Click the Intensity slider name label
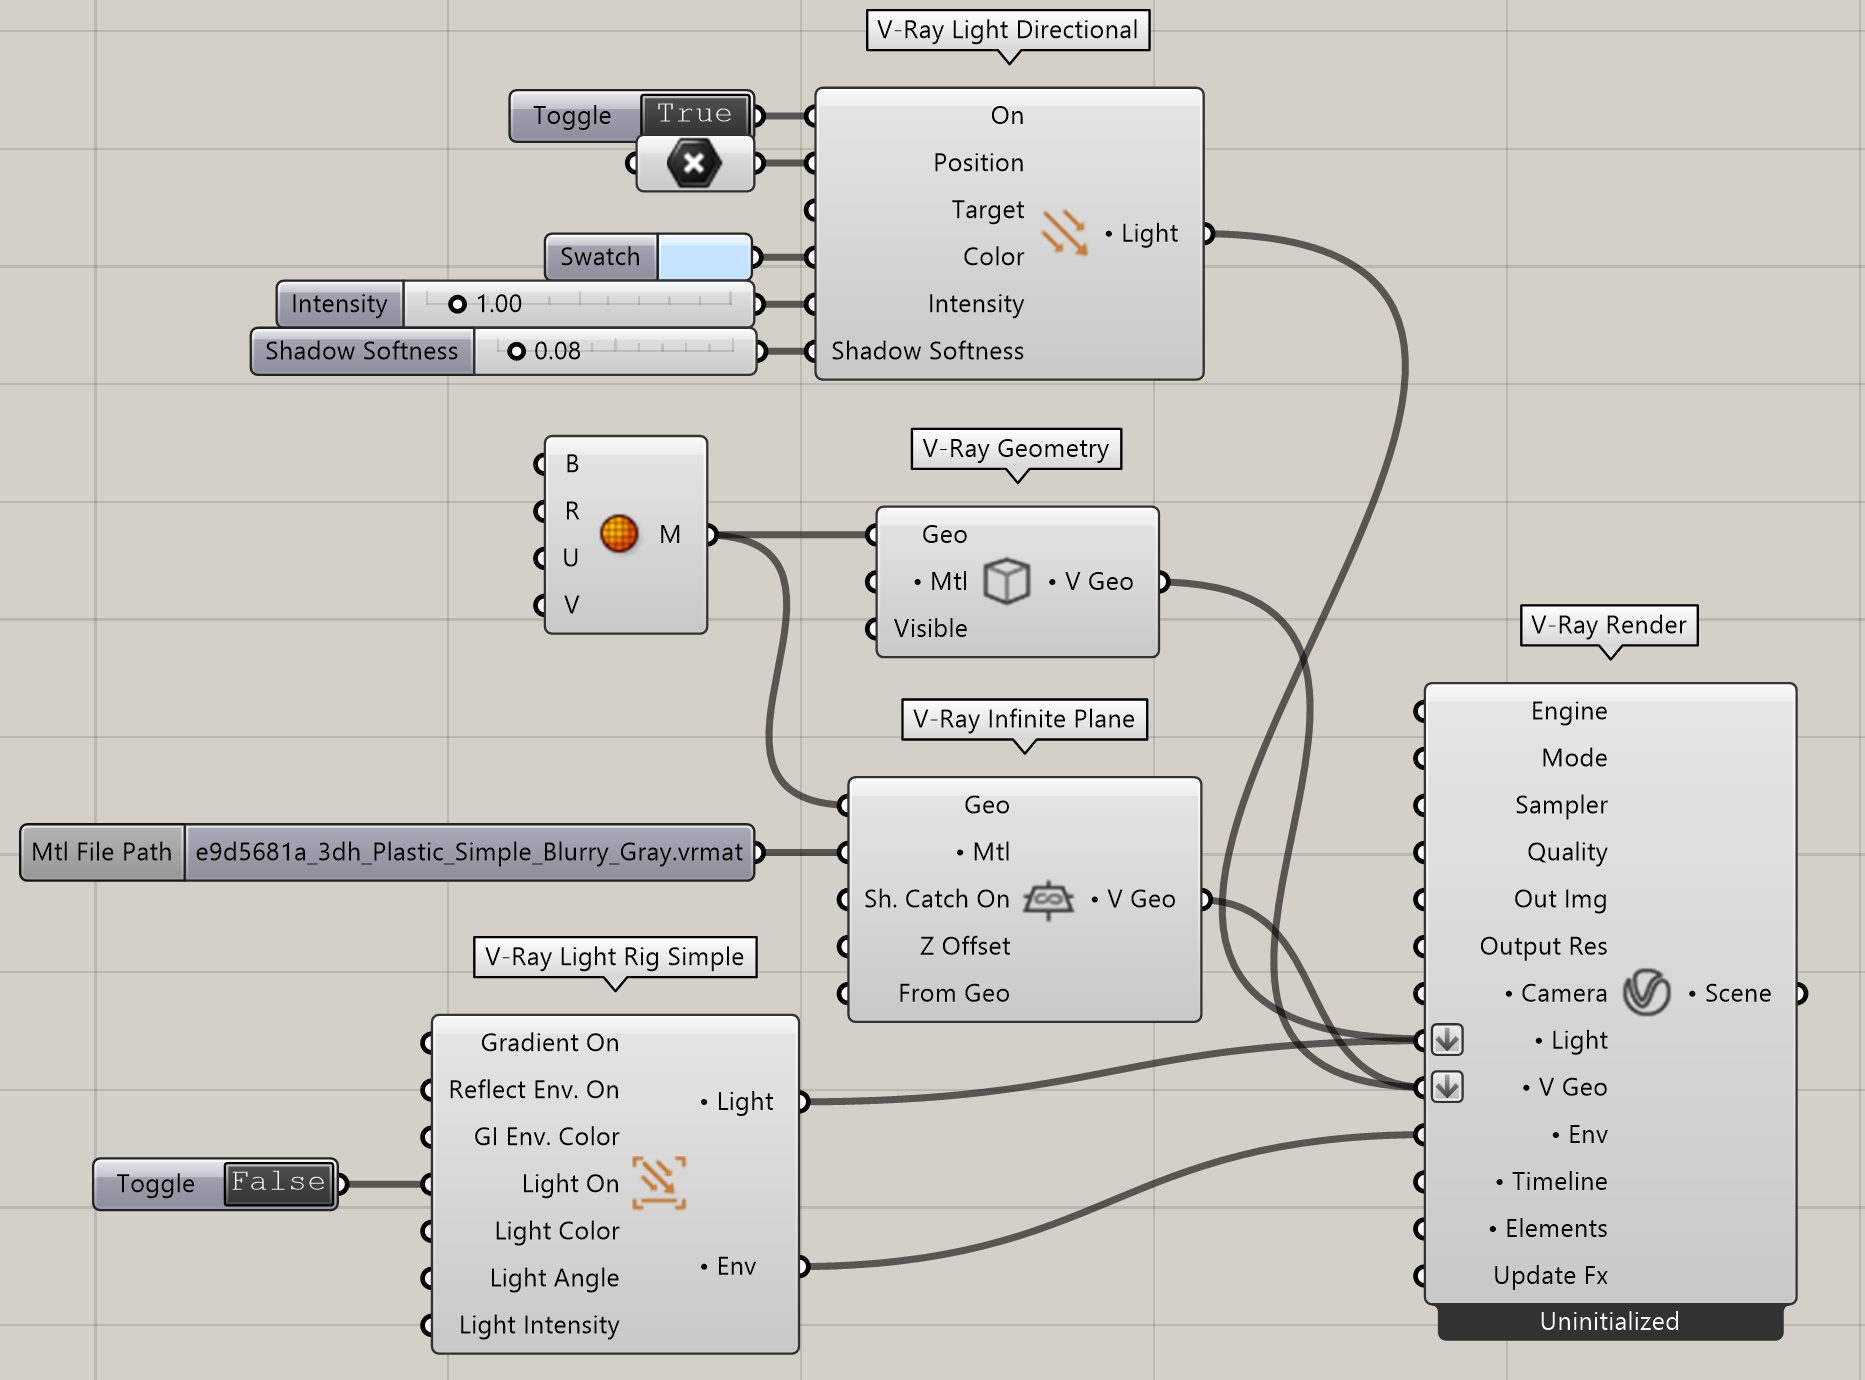The height and width of the screenshot is (1380, 1865). coord(338,304)
